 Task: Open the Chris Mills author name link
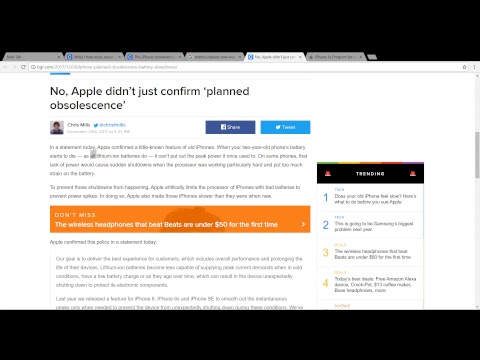click(79, 125)
